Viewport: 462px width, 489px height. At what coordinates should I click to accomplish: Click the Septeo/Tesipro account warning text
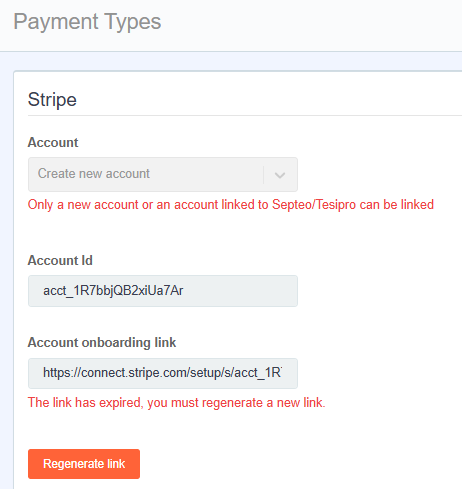231,205
